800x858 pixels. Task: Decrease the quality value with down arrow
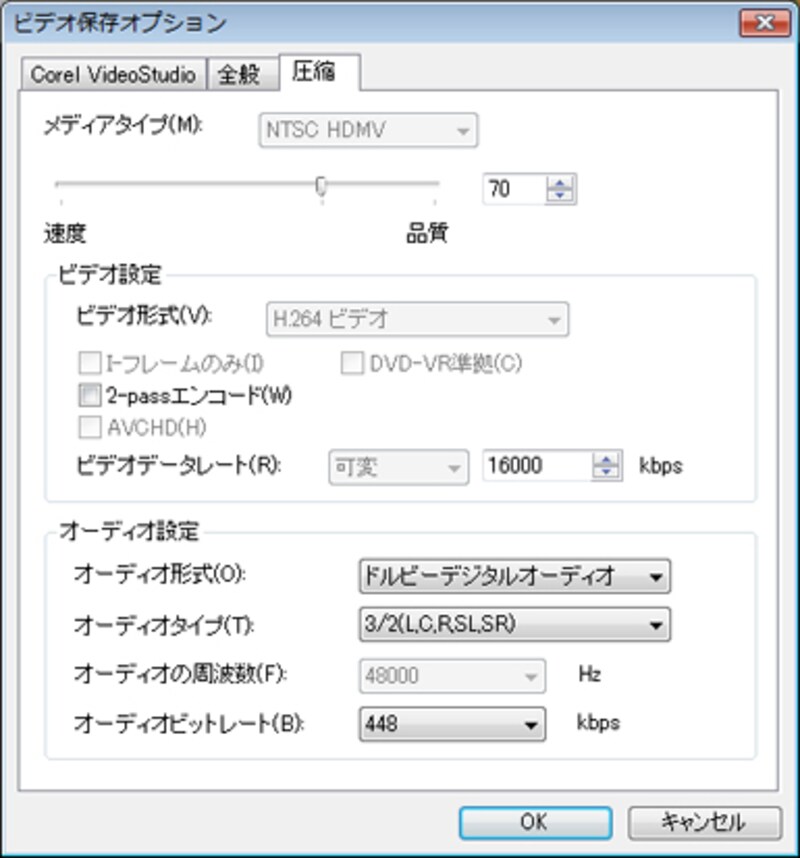coord(560,196)
